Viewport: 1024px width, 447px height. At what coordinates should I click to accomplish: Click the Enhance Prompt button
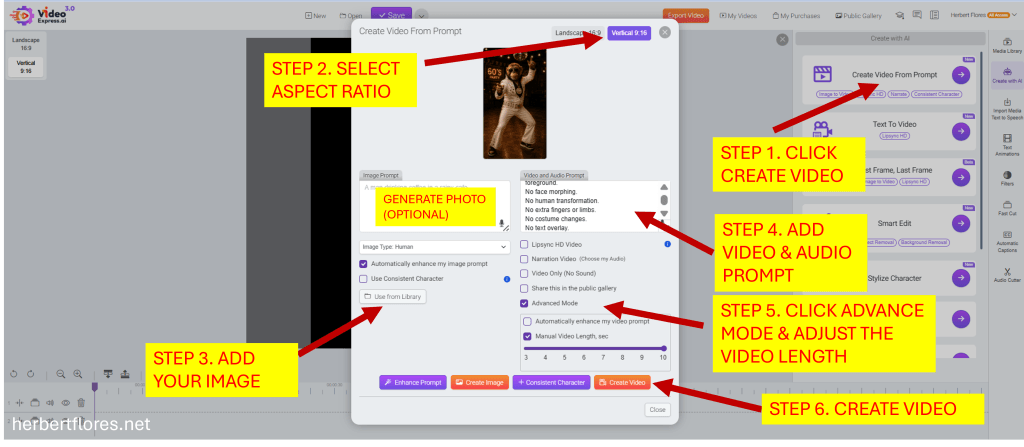pyautogui.click(x=413, y=382)
